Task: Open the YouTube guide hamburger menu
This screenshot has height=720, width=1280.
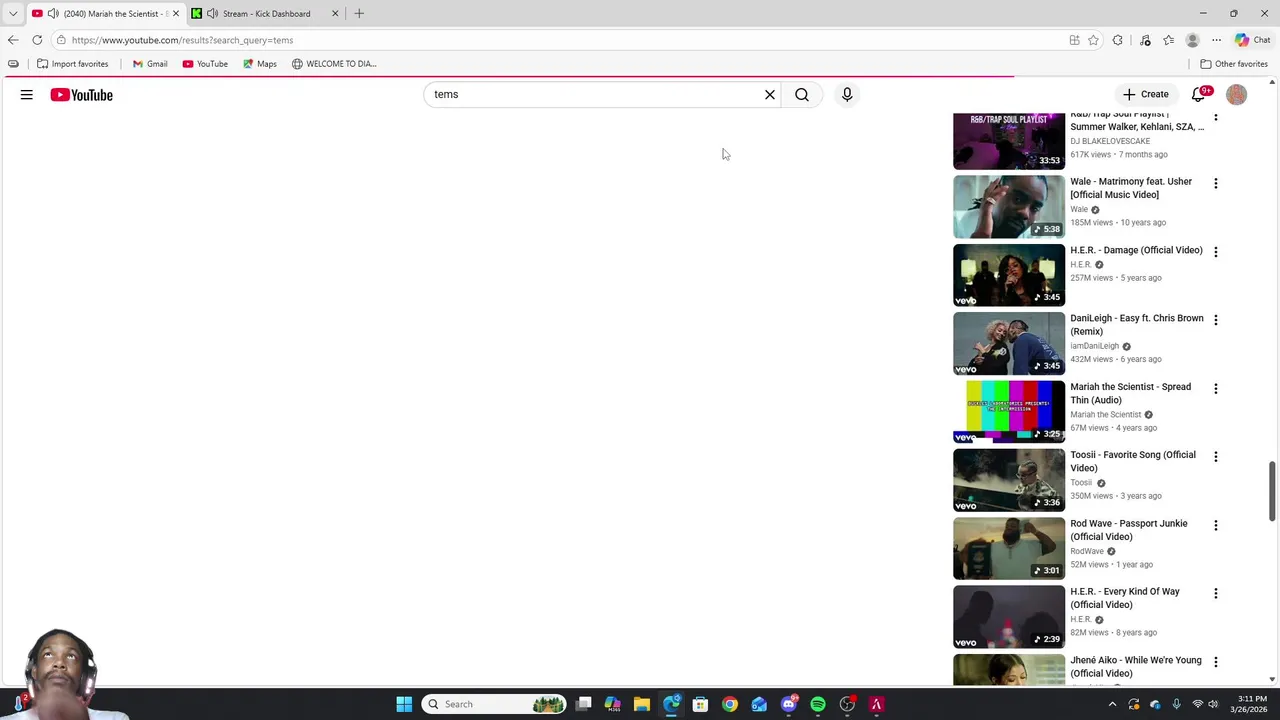Action: coord(27,95)
